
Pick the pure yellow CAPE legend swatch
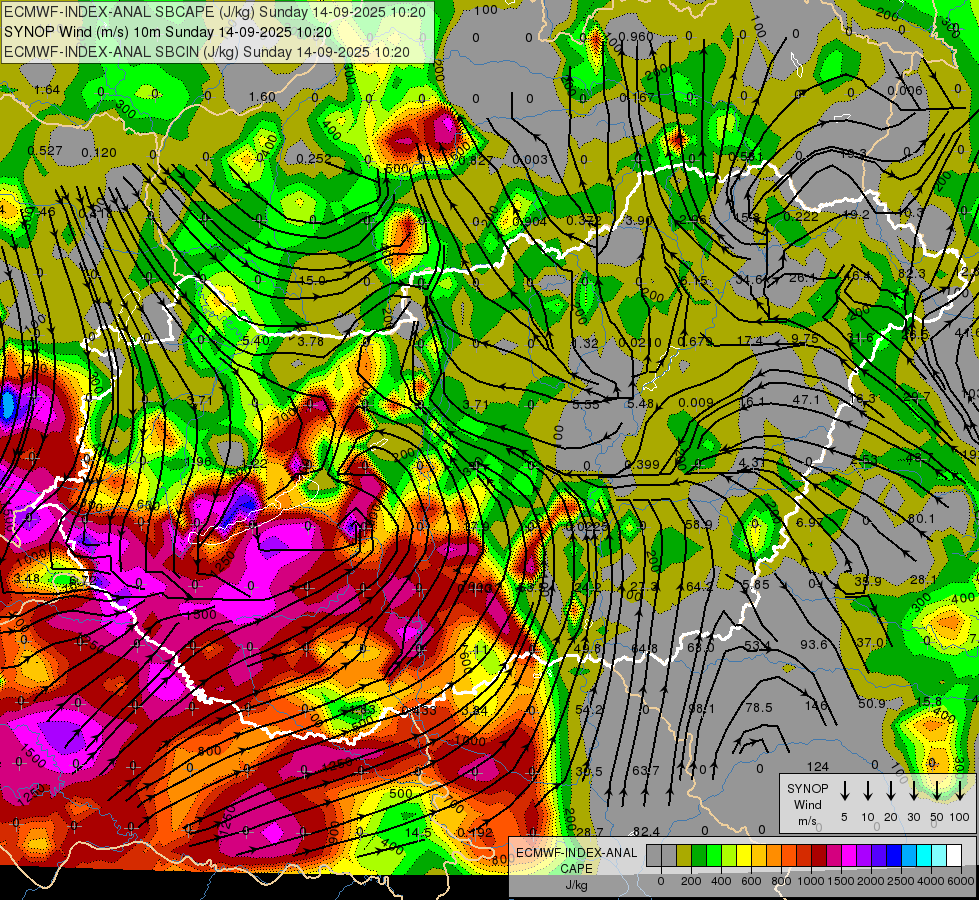tap(744, 855)
